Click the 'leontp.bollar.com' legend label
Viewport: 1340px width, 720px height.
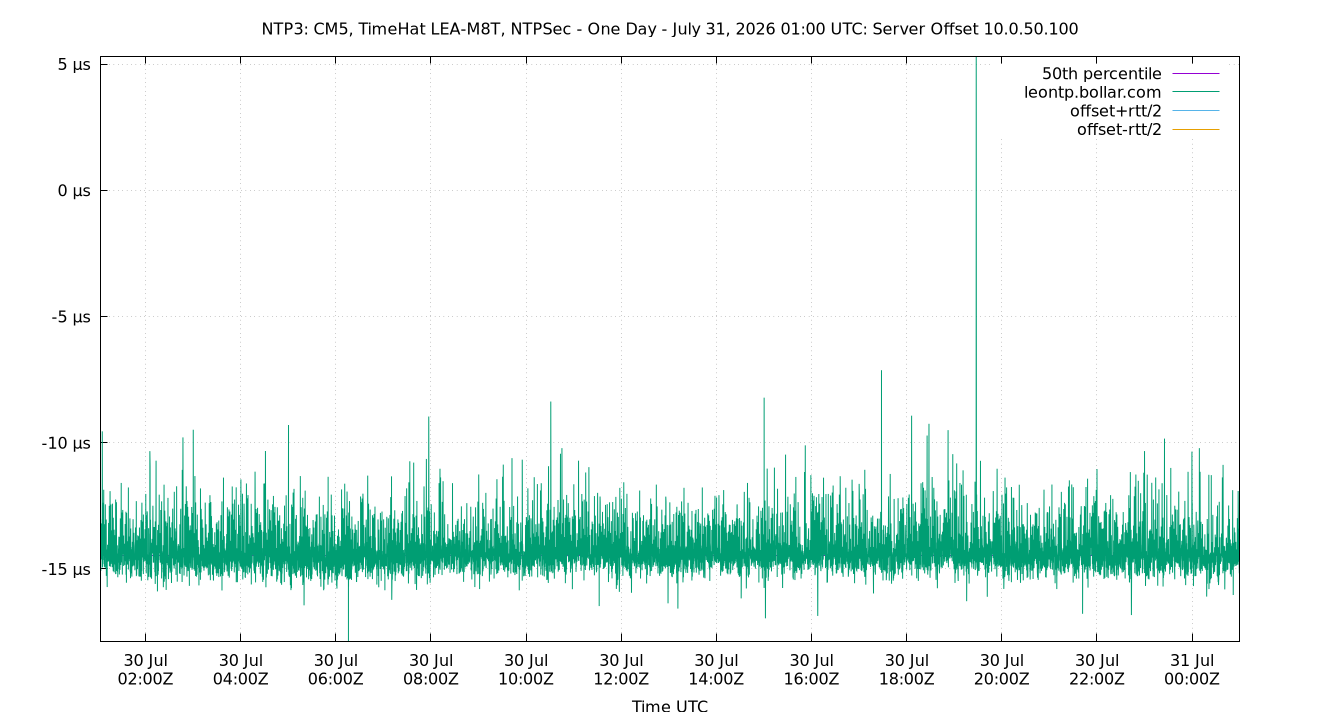1093,92
